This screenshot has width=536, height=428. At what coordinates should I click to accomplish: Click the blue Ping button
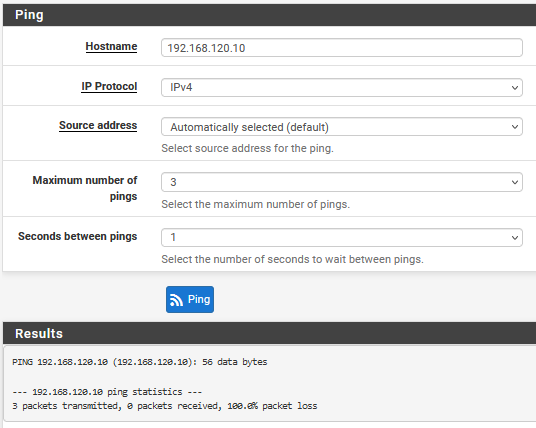[190, 299]
